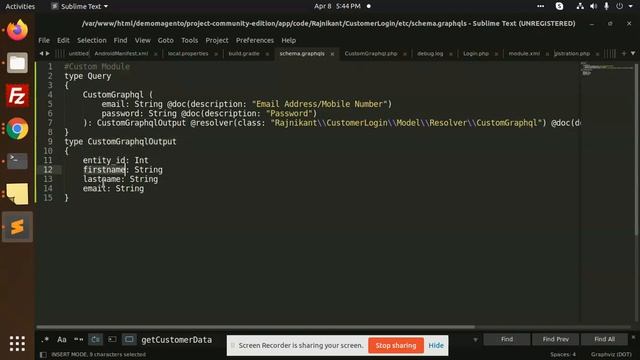Image resolution: width=640 pixels, height=360 pixels.
Task: Click Activities in the top bar
Action: coord(20,6)
